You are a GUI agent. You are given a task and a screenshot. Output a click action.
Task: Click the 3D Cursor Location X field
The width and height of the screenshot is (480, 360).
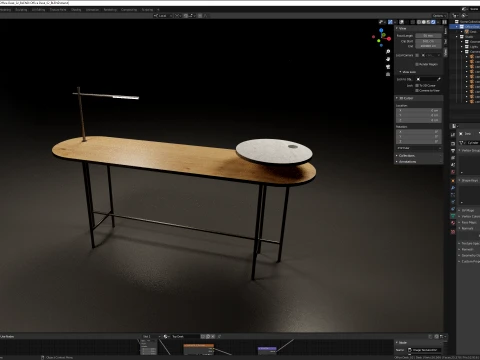pos(419,110)
